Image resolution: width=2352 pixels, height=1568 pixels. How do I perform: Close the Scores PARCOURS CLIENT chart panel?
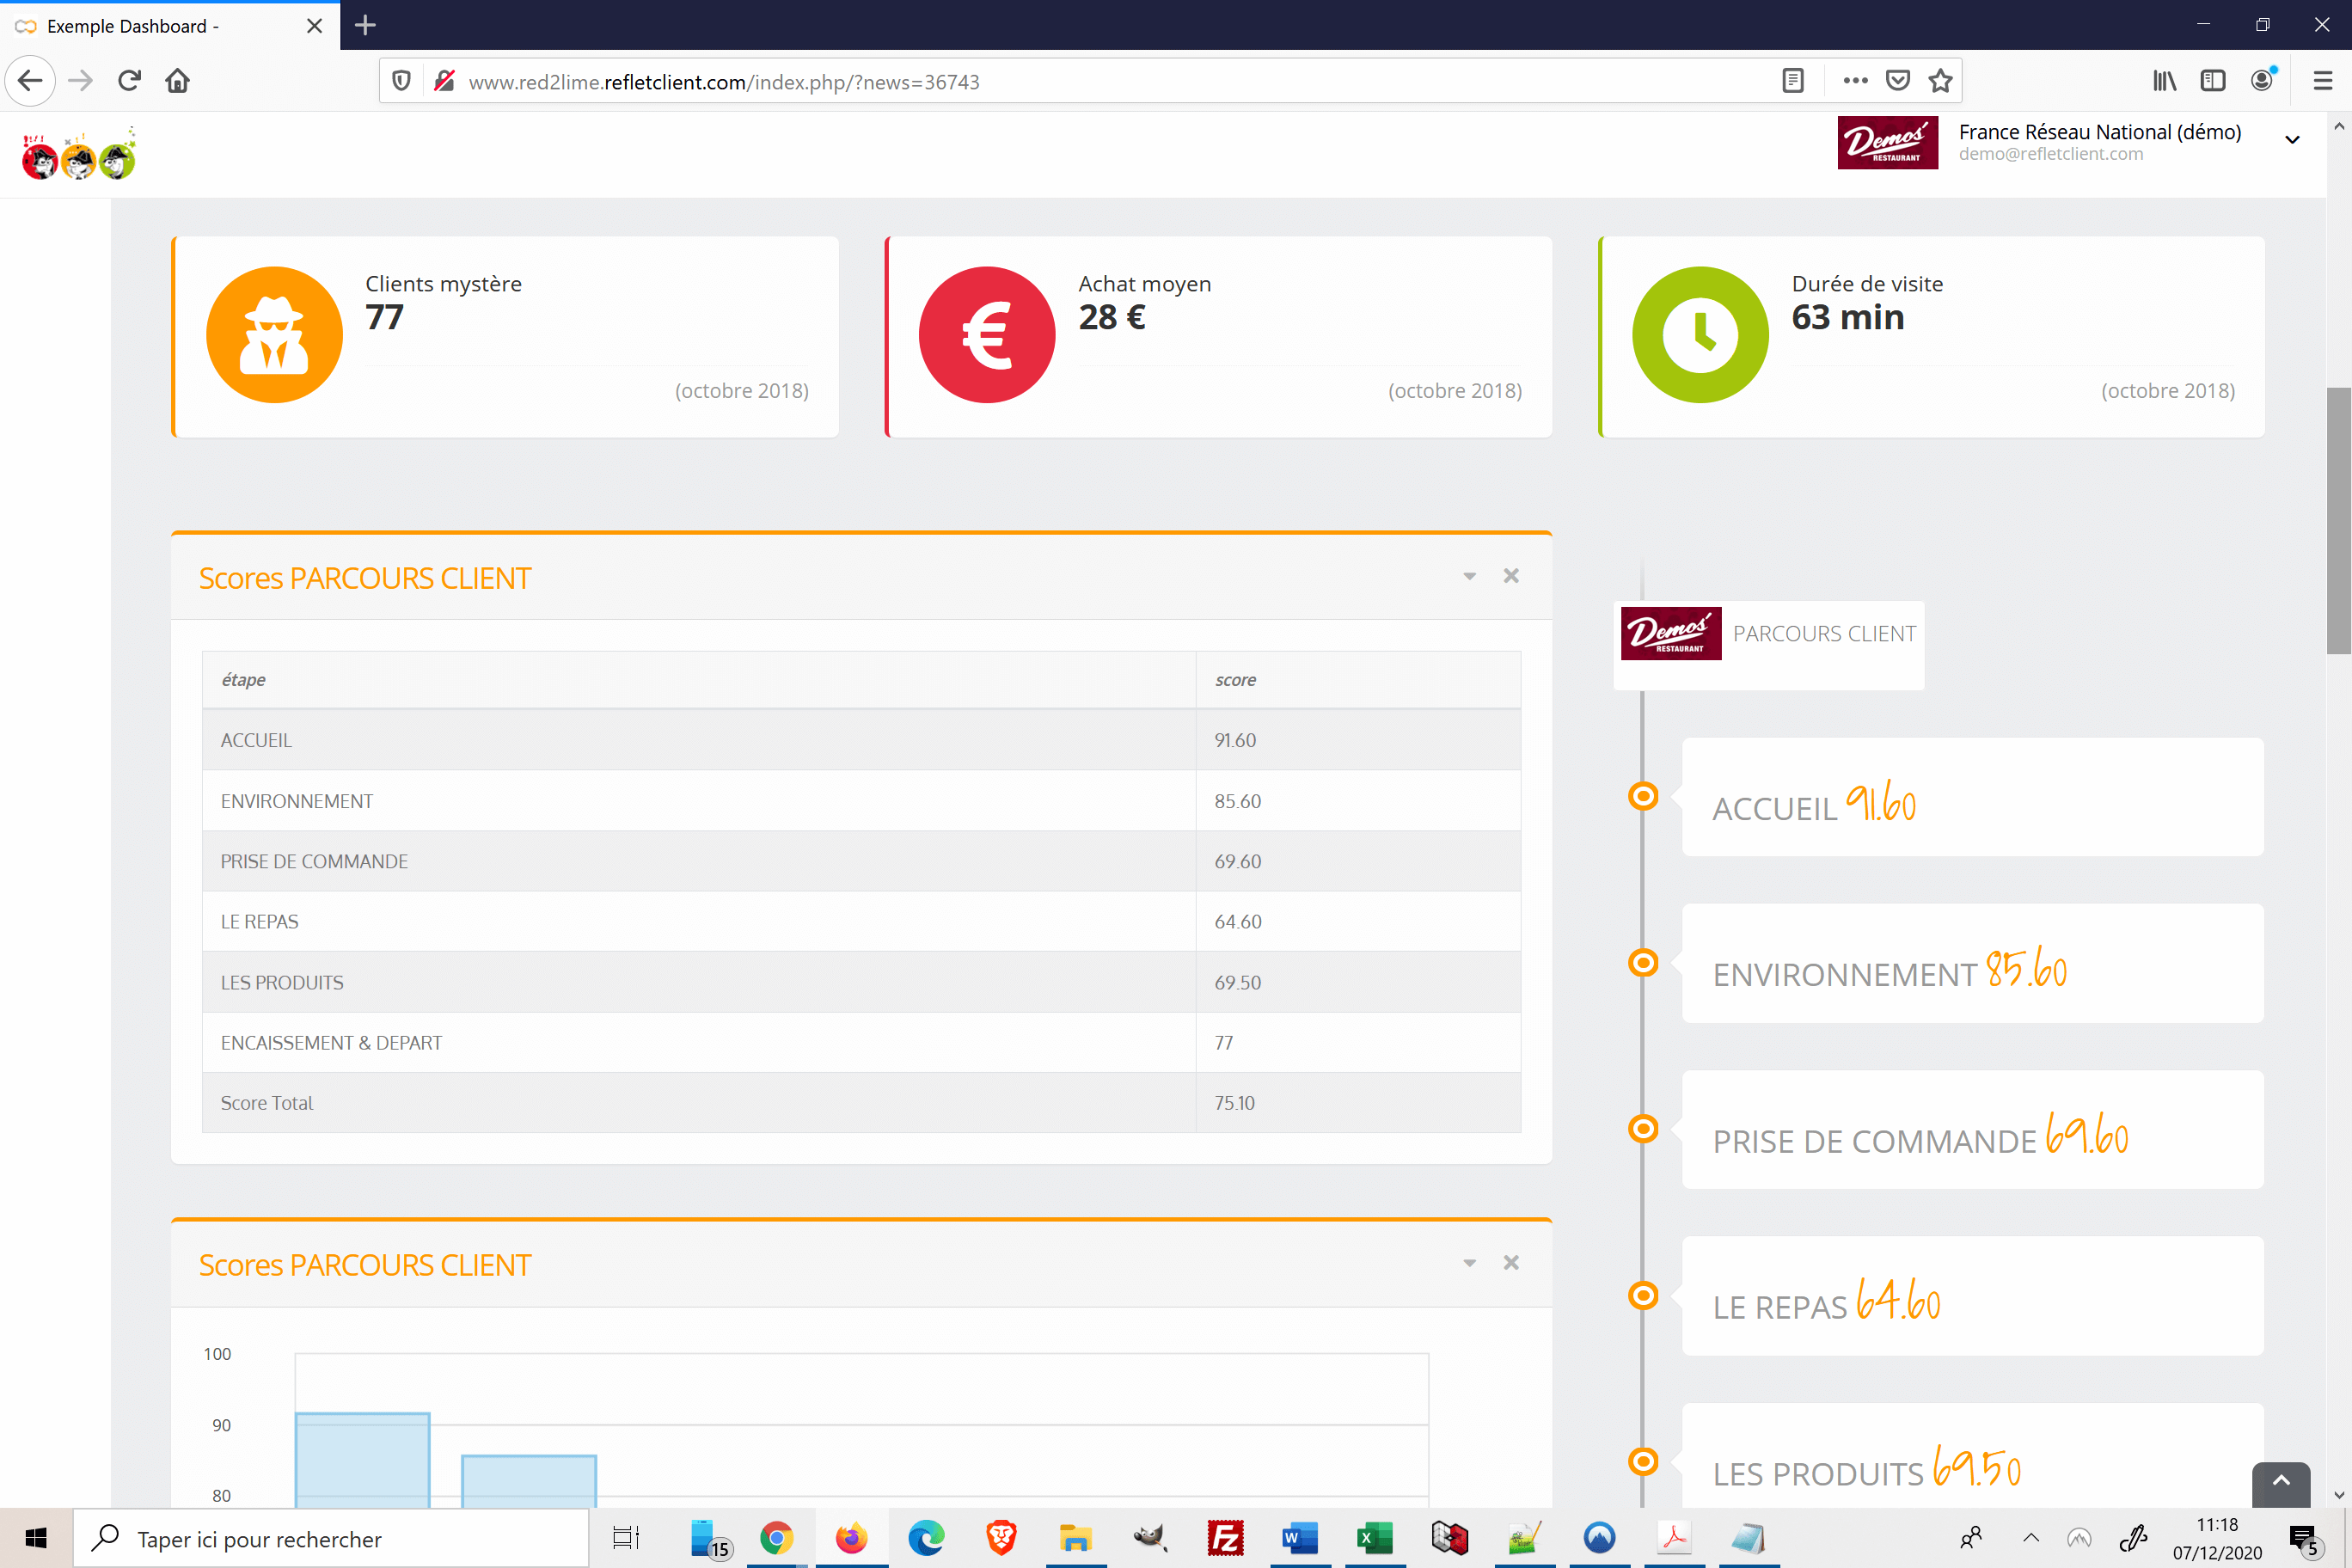point(1511,1263)
